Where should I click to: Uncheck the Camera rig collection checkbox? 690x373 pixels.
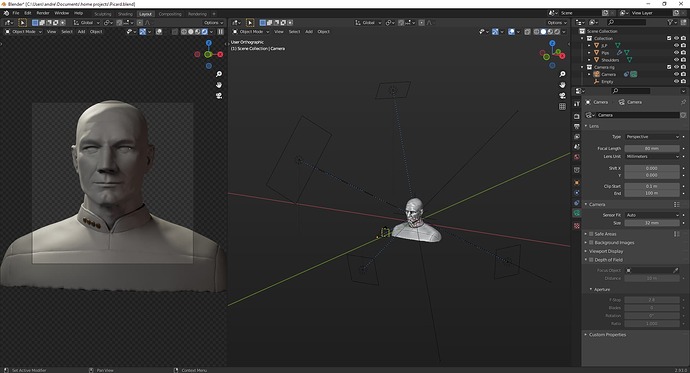click(x=669, y=67)
